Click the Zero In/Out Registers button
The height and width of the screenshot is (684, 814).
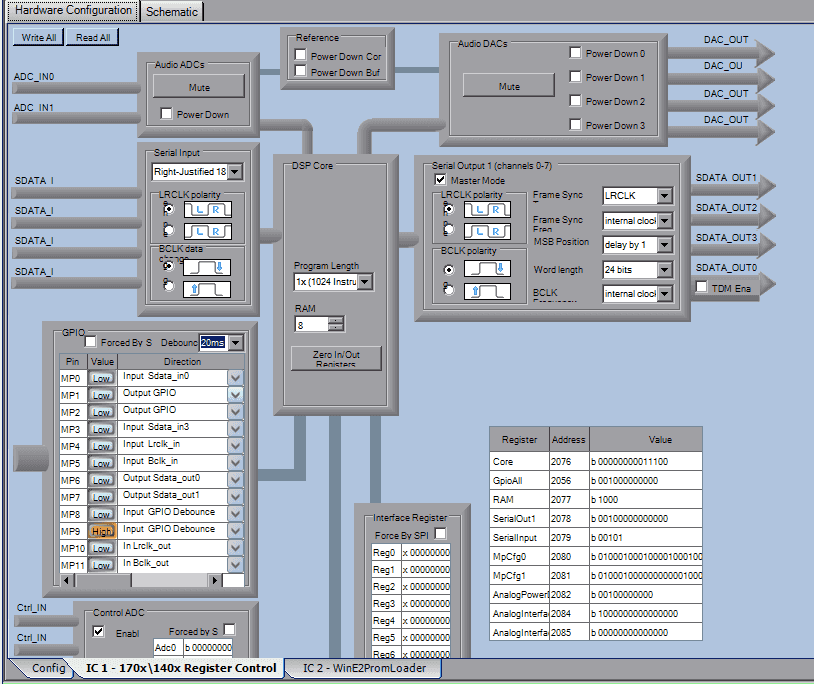click(x=336, y=359)
